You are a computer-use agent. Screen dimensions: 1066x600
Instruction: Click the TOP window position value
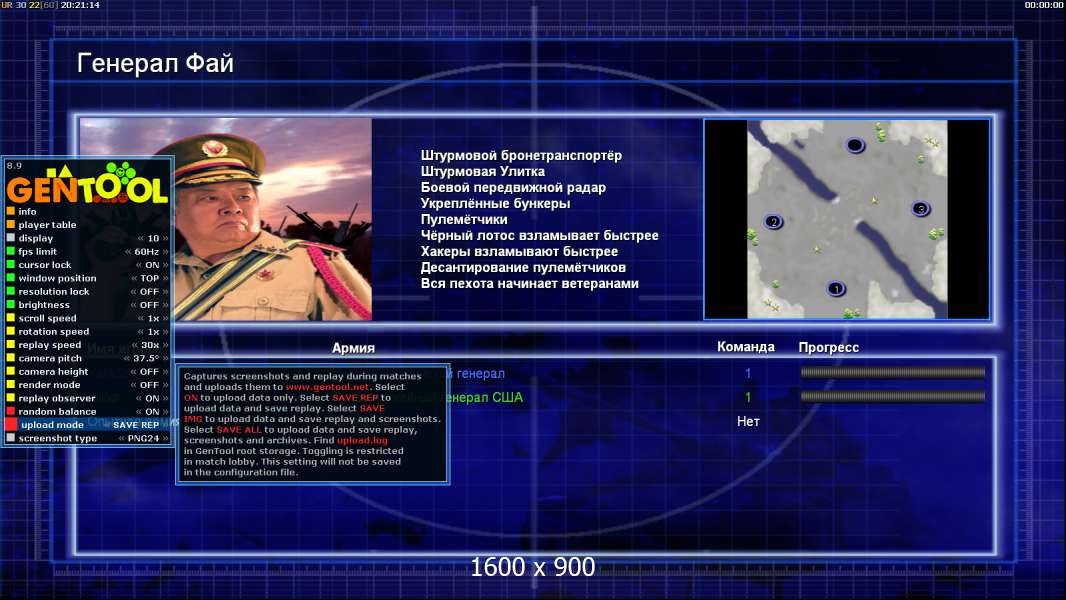click(x=150, y=278)
